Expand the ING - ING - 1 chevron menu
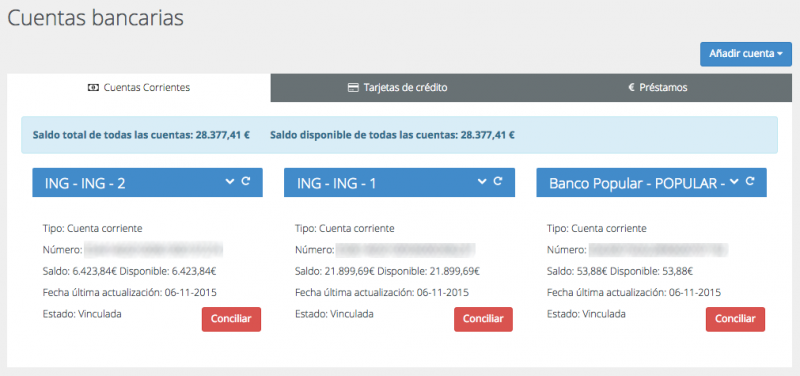This screenshot has width=800, height=376. click(482, 181)
